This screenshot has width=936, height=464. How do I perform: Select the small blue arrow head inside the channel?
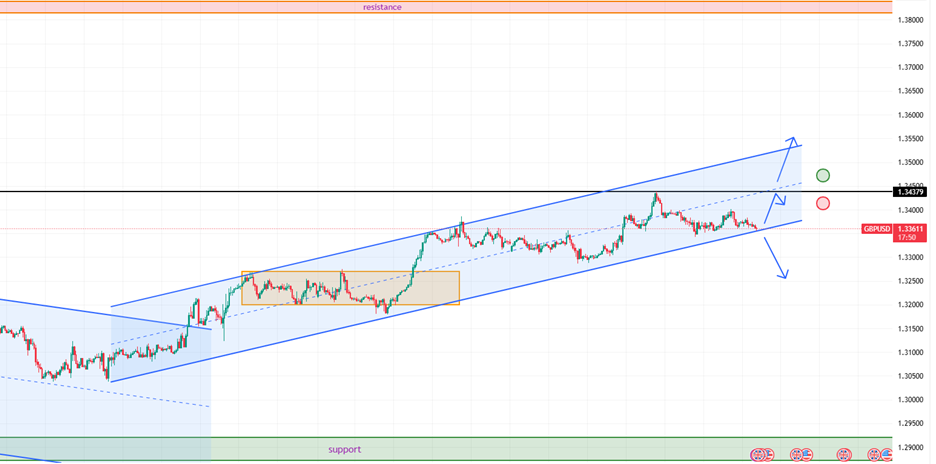(782, 201)
